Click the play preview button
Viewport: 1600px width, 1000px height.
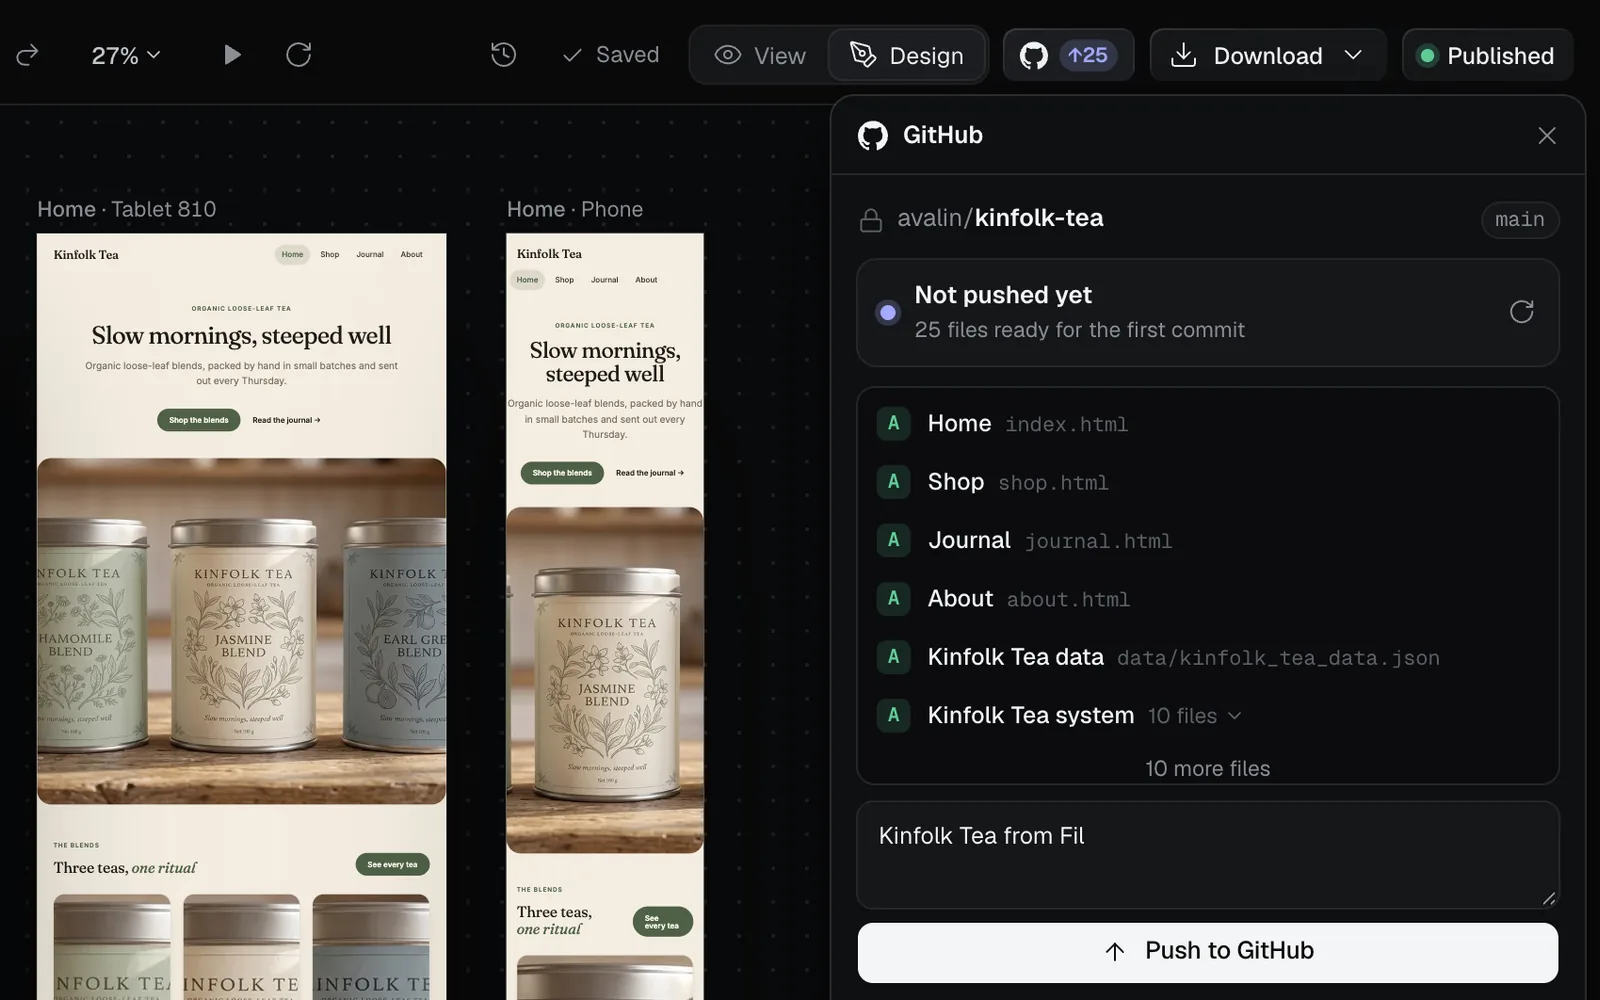coord(232,55)
